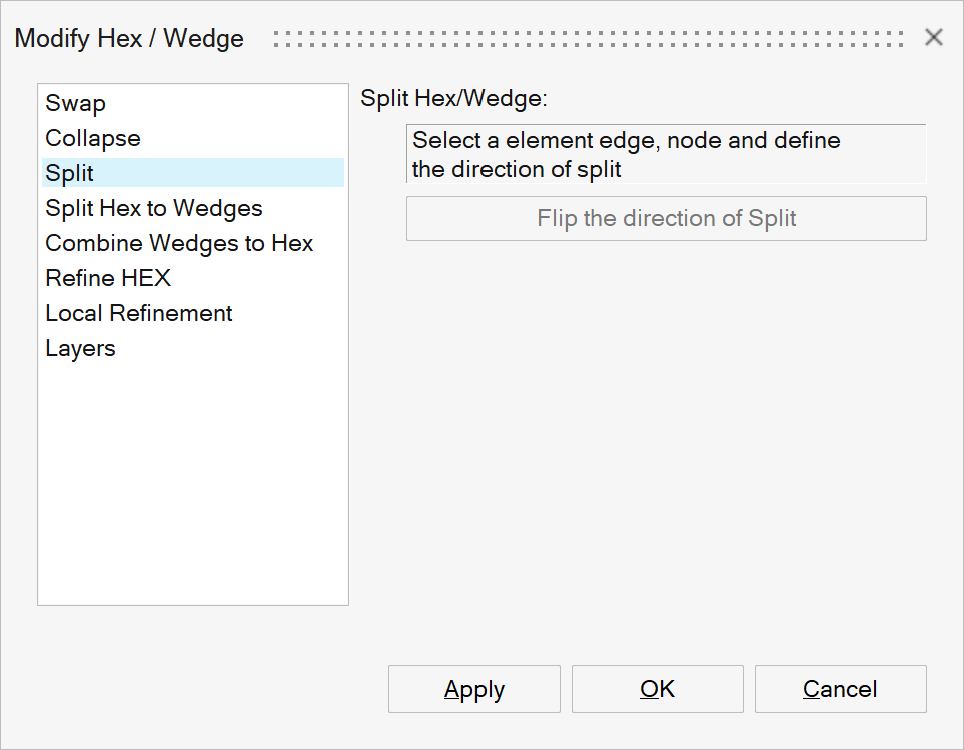Confirm with the OK button
Viewport: 964px width, 750px height.
[657, 689]
